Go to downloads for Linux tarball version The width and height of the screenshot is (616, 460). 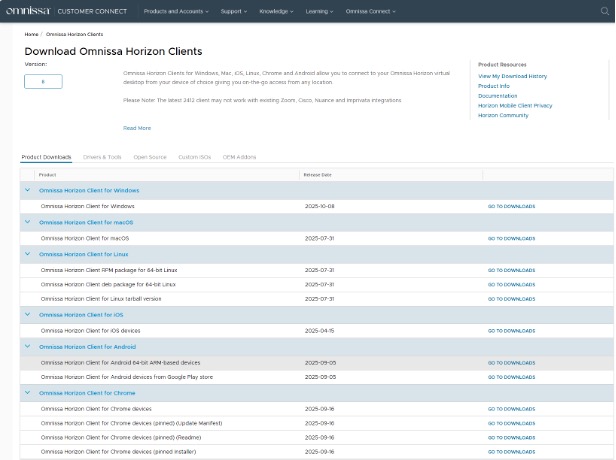point(511,299)
